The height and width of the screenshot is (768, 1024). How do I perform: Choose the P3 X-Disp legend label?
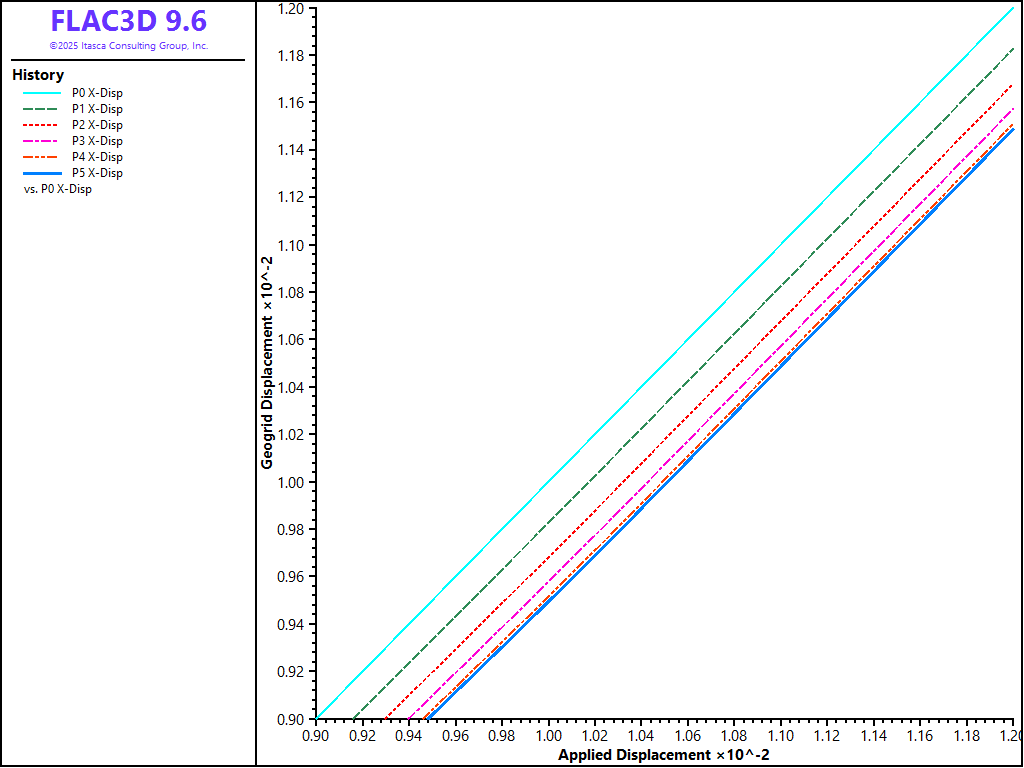tap(97, 141)
